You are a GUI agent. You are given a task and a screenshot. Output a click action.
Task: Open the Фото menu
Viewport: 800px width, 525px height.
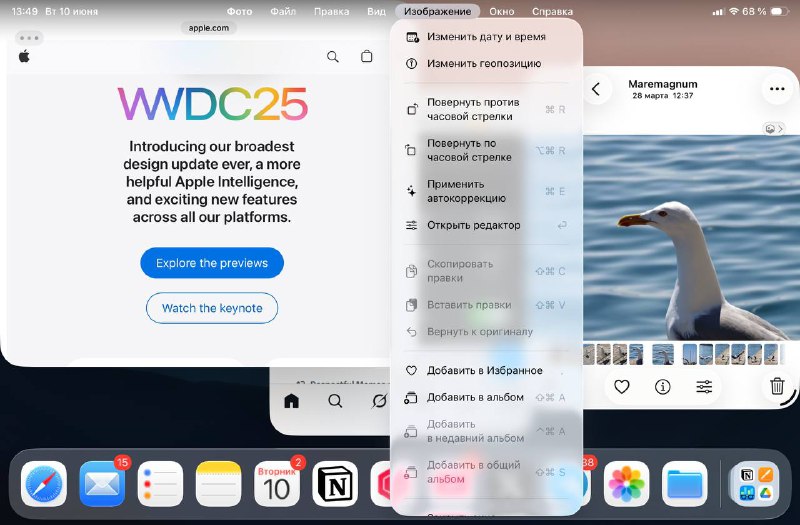click(239, 11)
